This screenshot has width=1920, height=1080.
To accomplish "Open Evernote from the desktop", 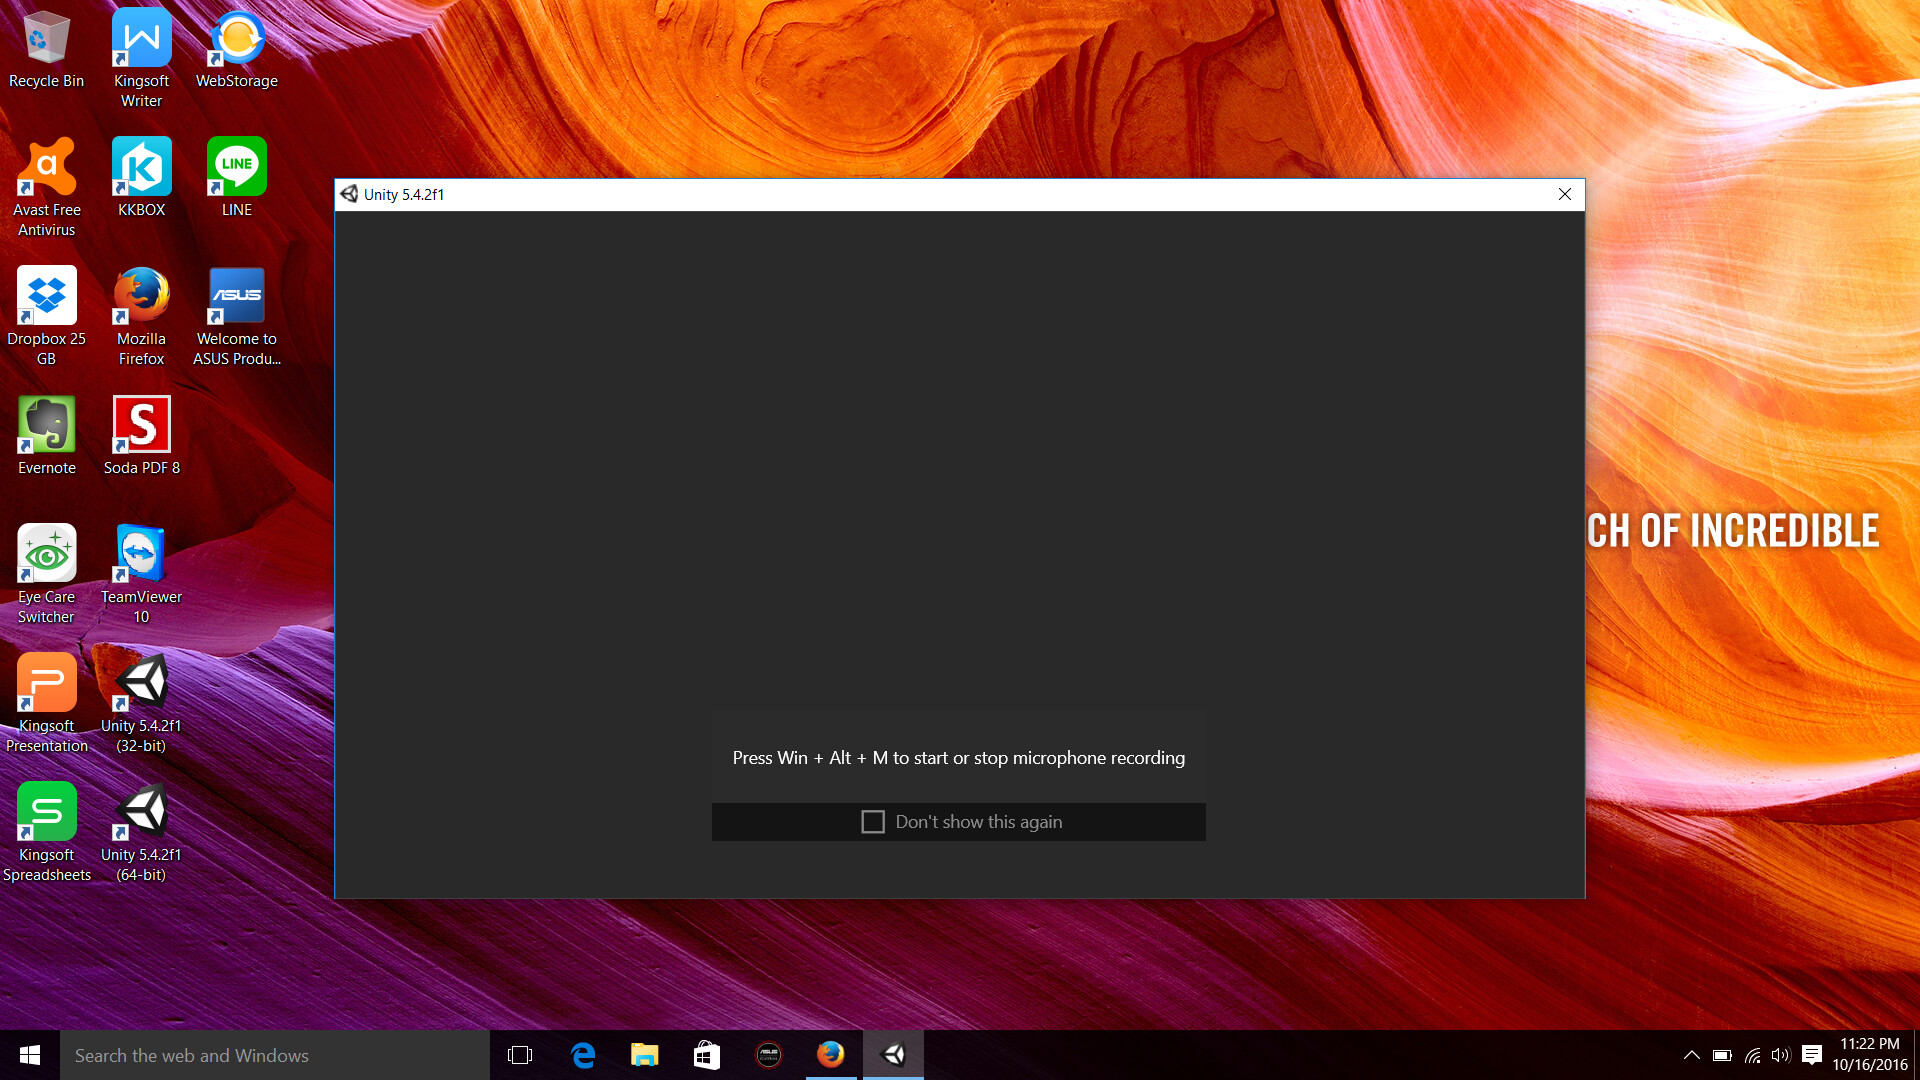I will tap(46, 425).
